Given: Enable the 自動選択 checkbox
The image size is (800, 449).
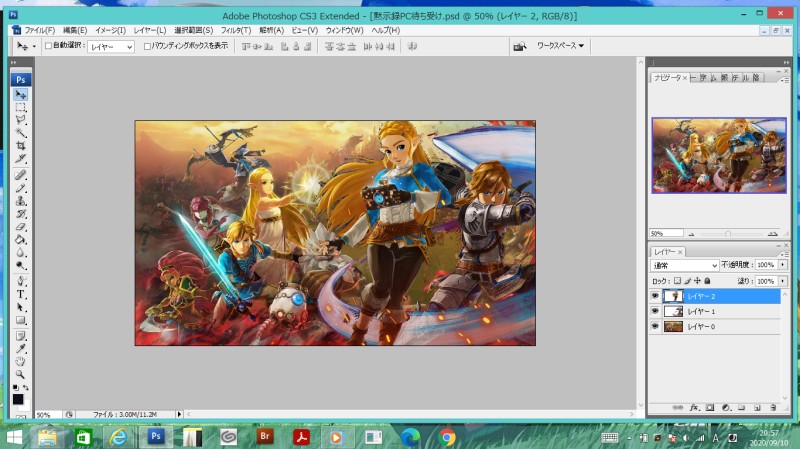Looking at the screenshot, I should (48, 46).
